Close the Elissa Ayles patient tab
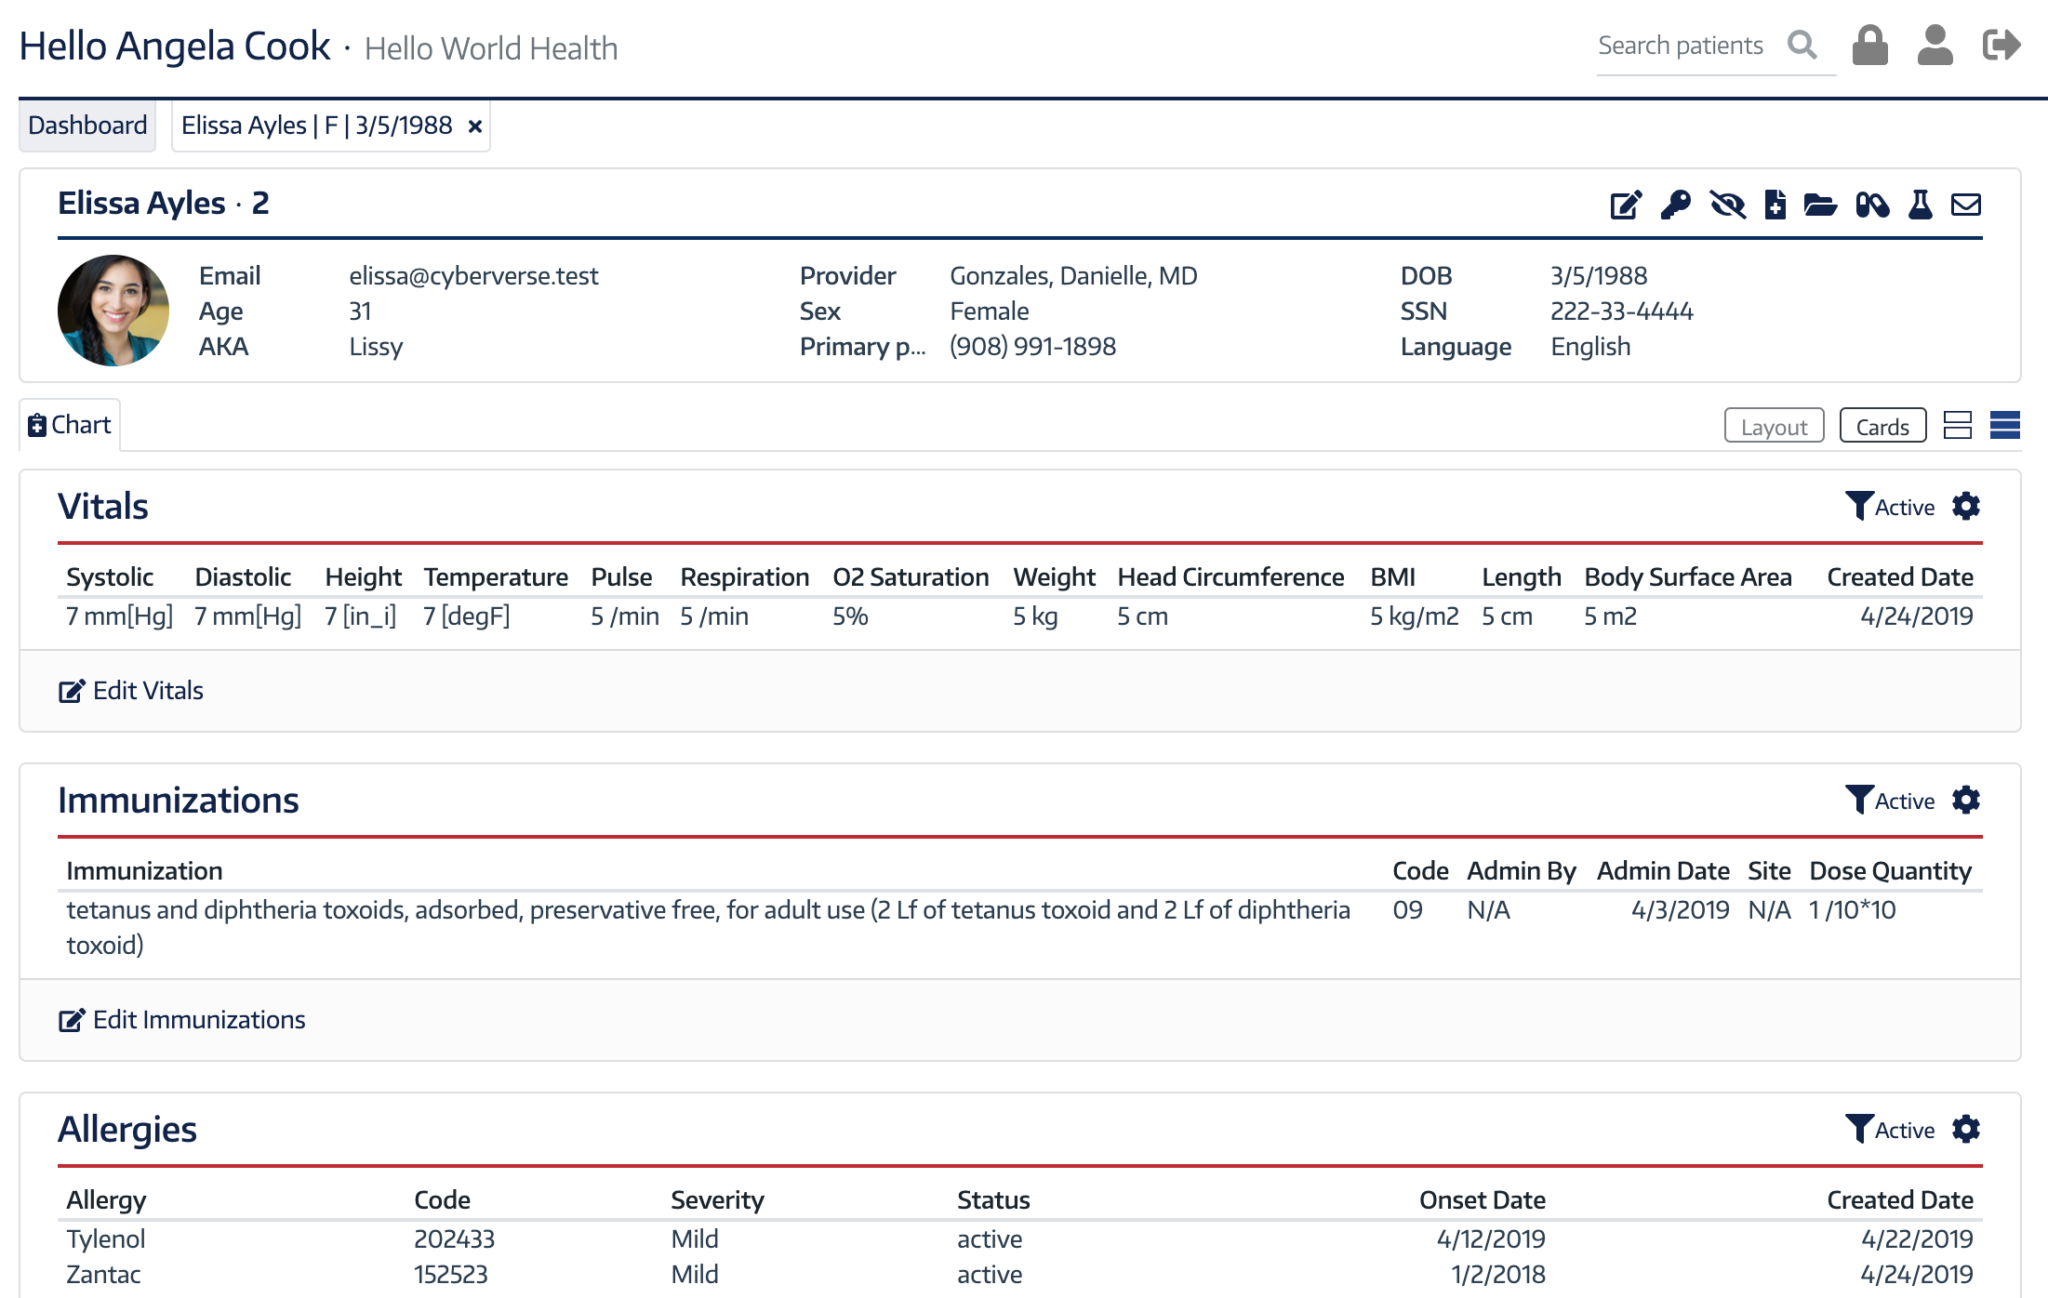The height and width of the screenshot is (1298, 2048). coord(475,127)
